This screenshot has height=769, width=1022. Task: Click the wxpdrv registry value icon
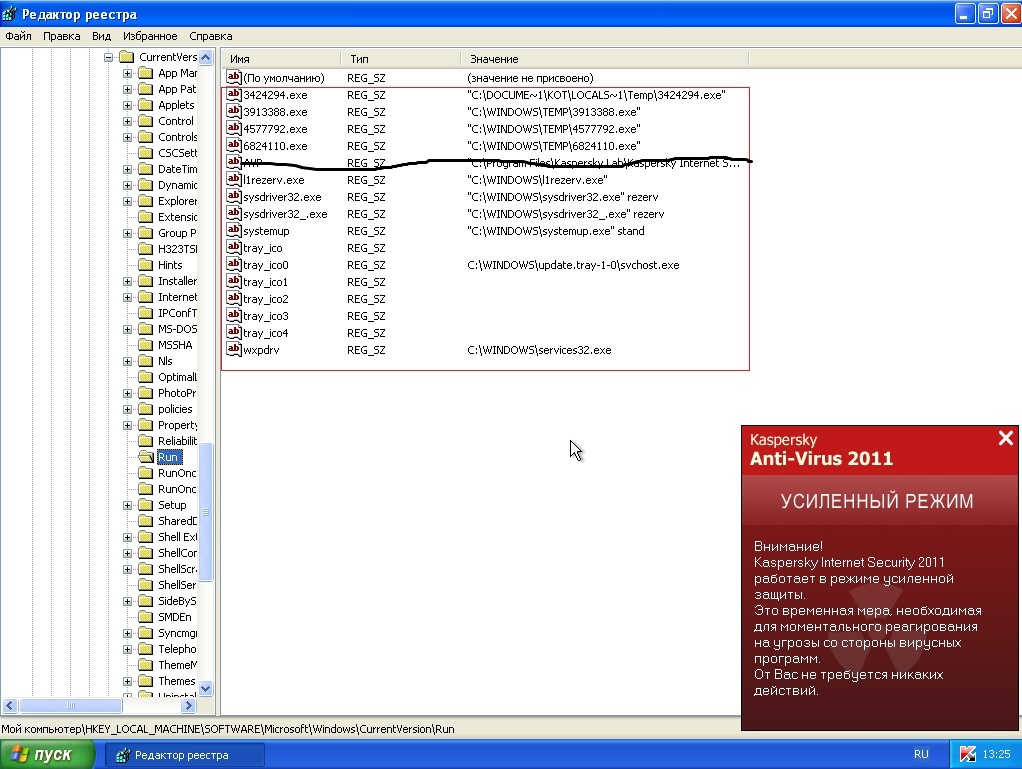234,350
